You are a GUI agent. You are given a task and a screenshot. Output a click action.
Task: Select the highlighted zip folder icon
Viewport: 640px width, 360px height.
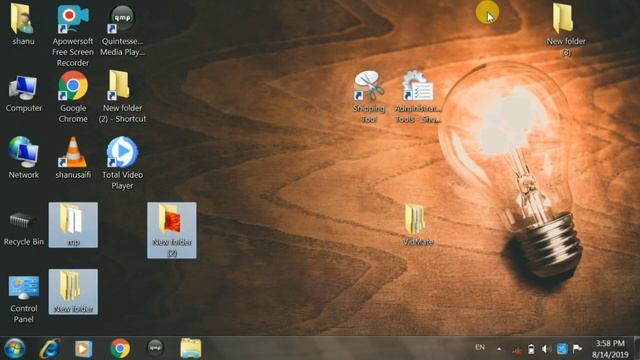(73, 225)
